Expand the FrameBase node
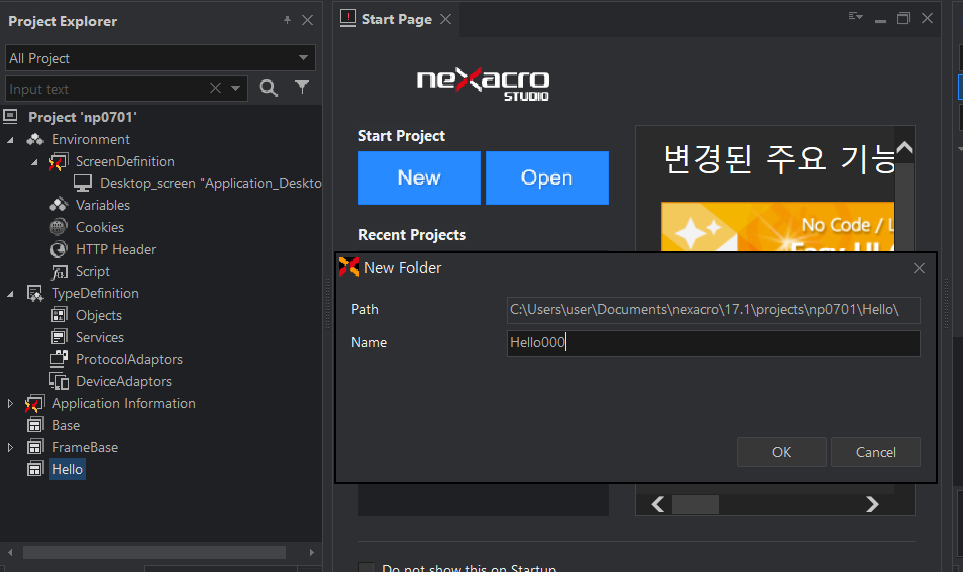The image size is (963, 572). (x=10, y=447)
